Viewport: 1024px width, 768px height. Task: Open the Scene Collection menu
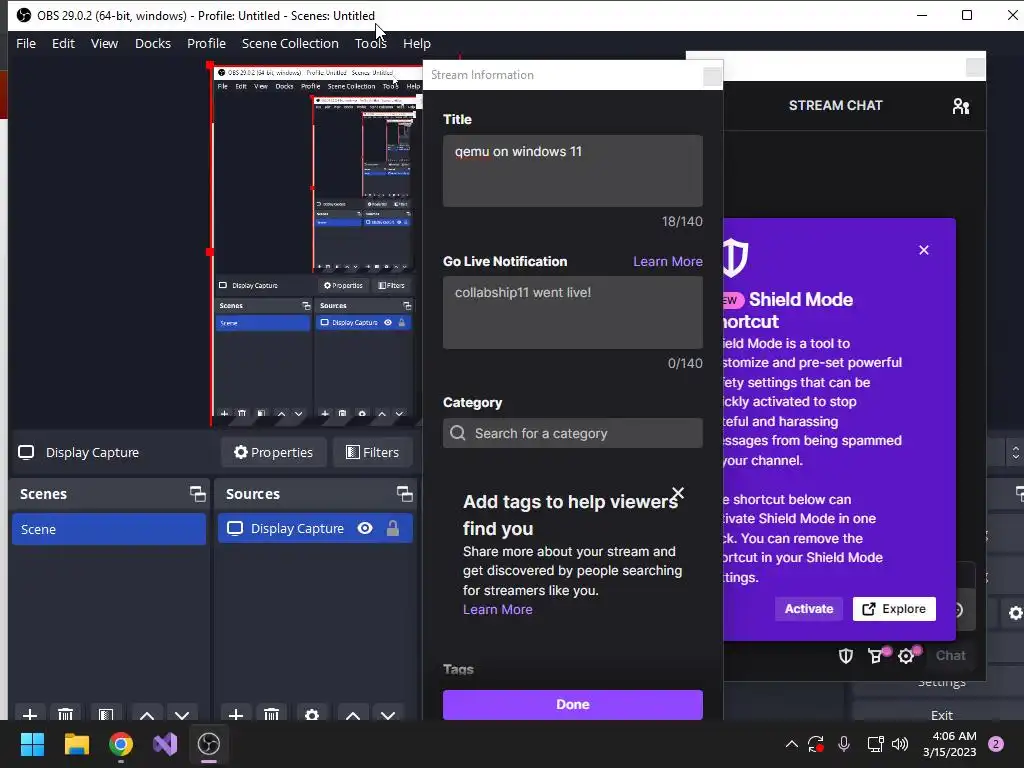click(x=290, y=44)
